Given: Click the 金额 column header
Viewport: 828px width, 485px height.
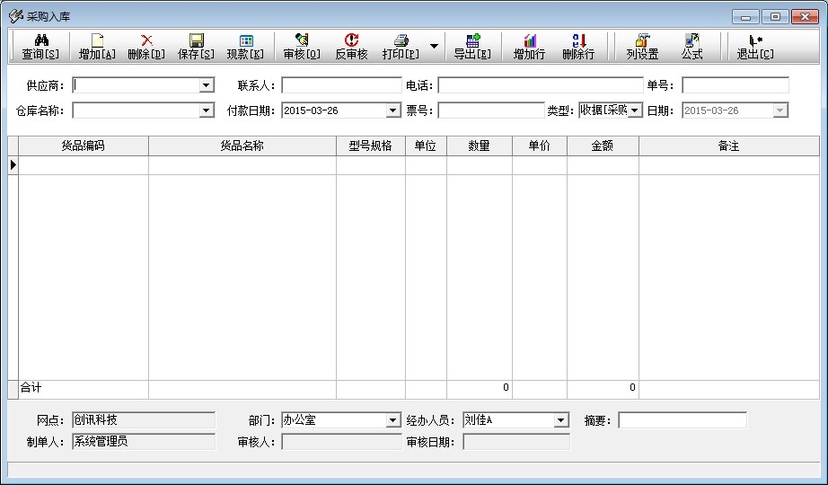Looking at the screenshot, I should pos(603,146).
